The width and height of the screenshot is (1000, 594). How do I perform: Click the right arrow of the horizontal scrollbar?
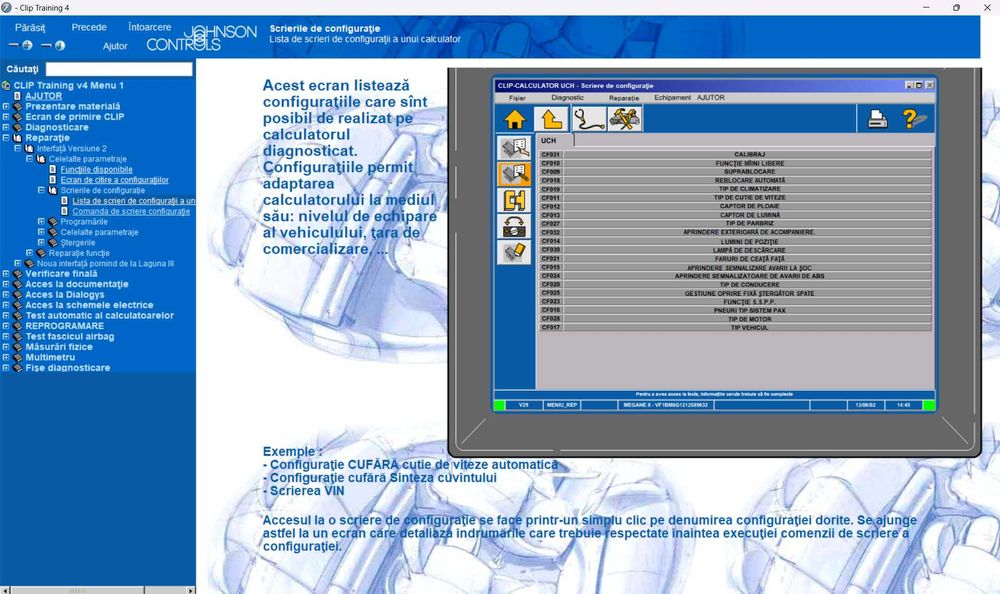click(190, 590)
